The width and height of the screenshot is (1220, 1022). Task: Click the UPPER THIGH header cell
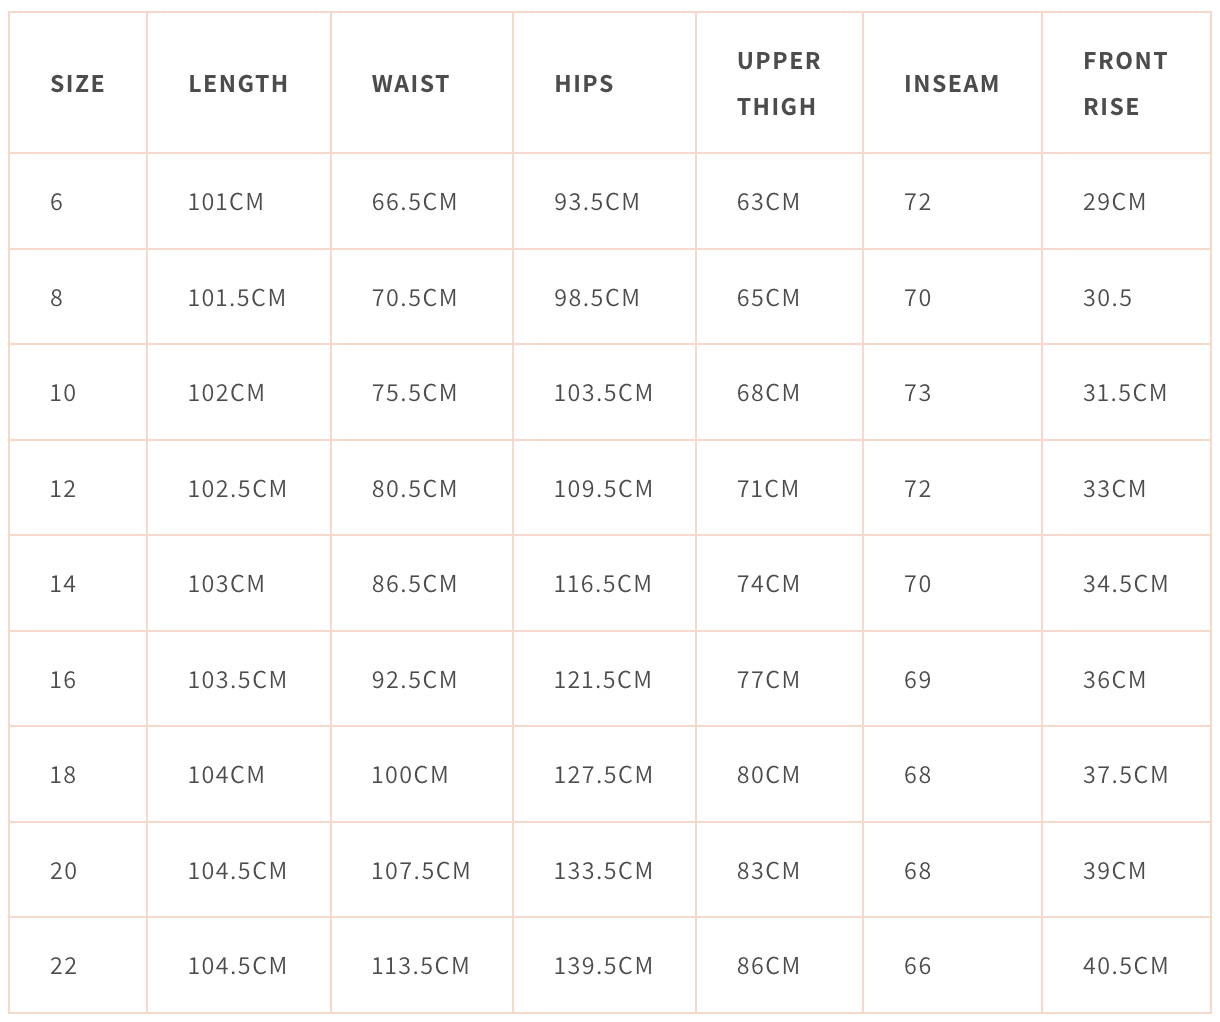point(779,84)
